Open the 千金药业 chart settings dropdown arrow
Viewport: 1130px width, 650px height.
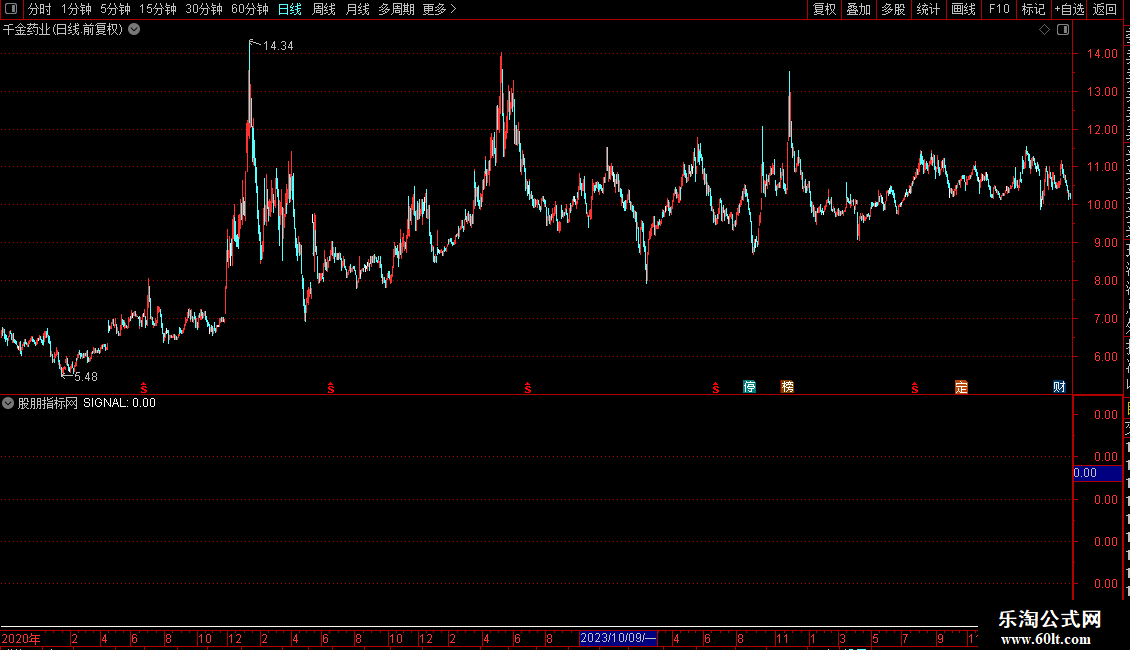(x=134, y=30)
